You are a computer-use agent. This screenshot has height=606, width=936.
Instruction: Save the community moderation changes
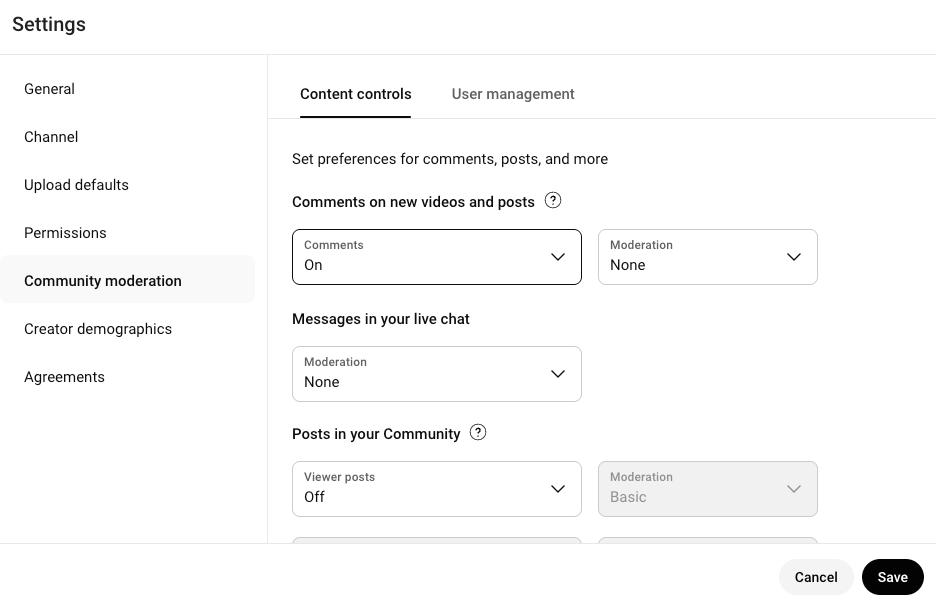point(892,577)
